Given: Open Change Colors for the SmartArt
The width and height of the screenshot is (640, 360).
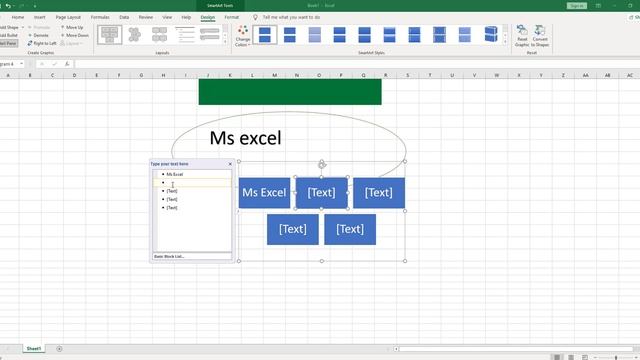Looking at the screenshot, I should [242, 36].
